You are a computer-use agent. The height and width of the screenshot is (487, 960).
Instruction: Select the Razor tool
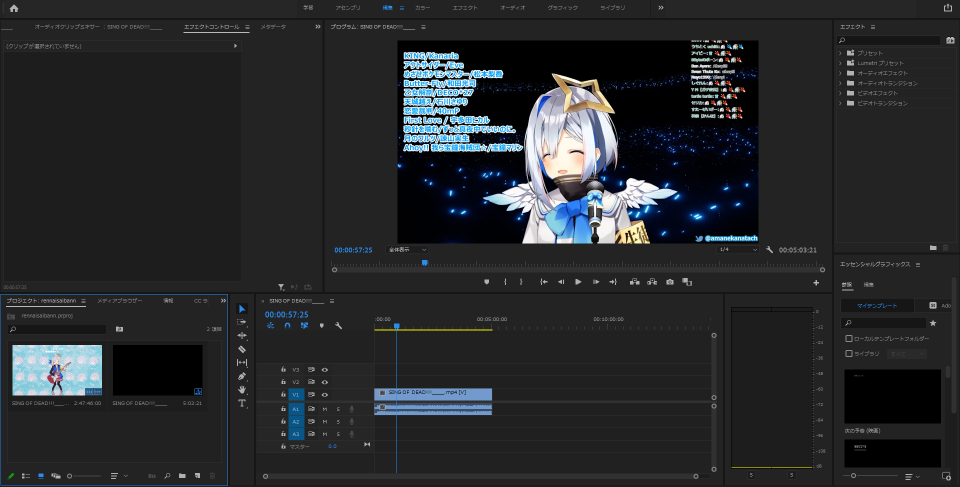242,349
